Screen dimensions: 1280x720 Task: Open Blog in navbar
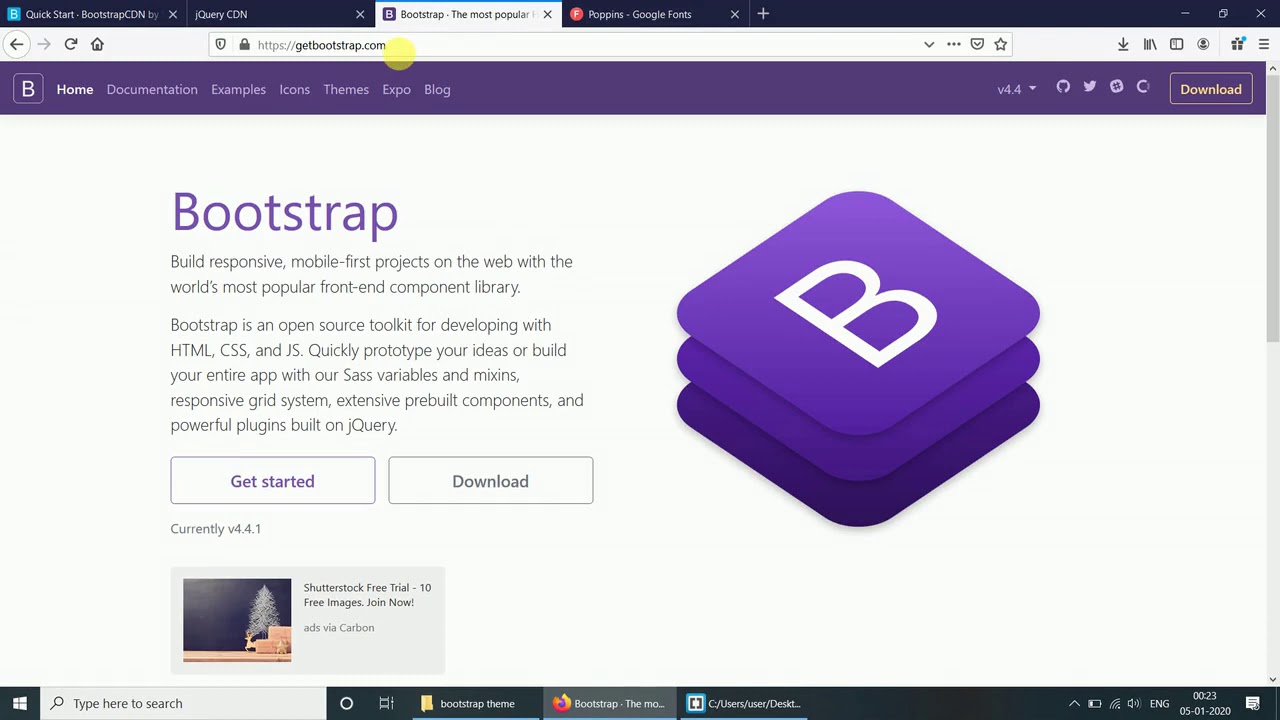point(437,89)
